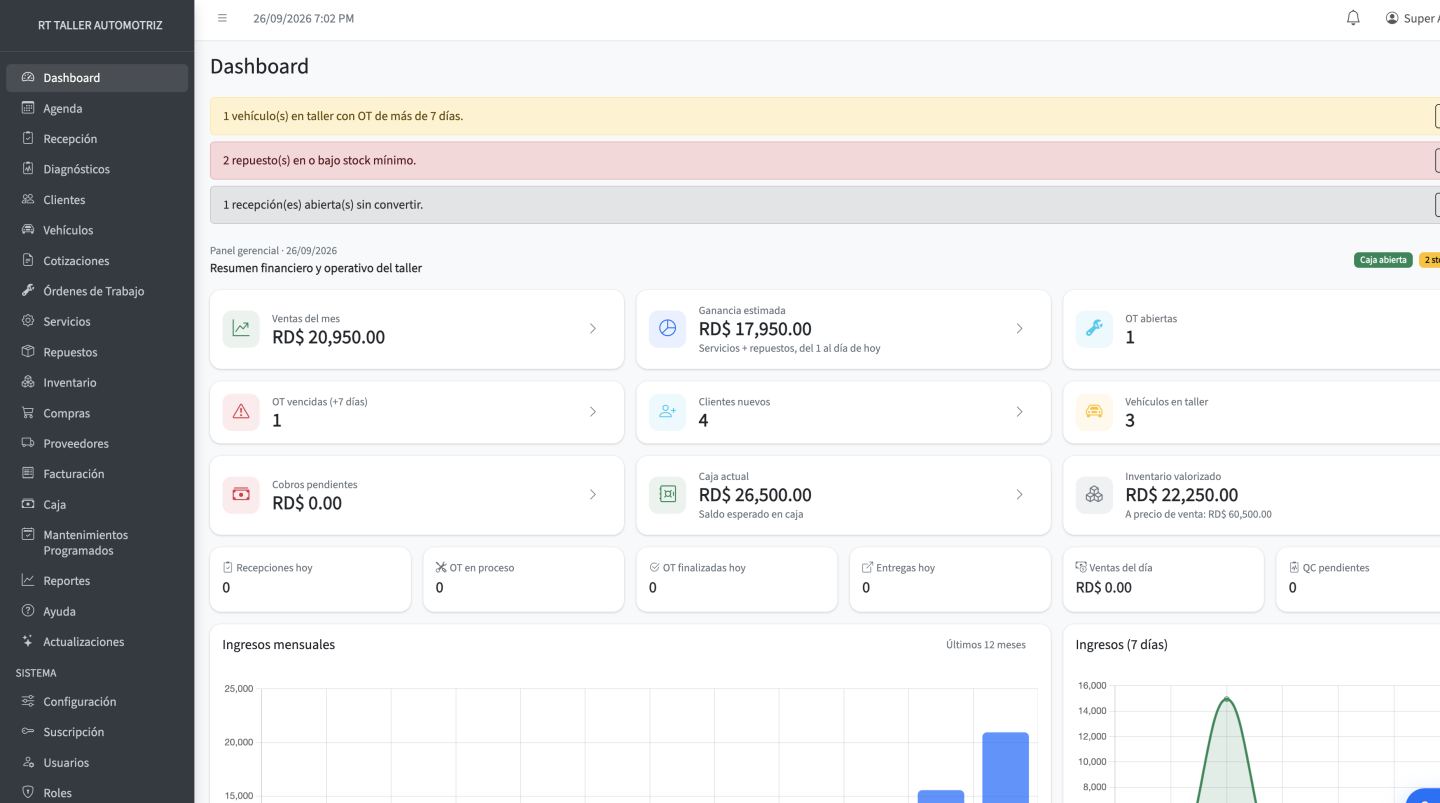Click the Vehículos car icon in sidebar
This screenshot has width=1440, height=803.
28,230
